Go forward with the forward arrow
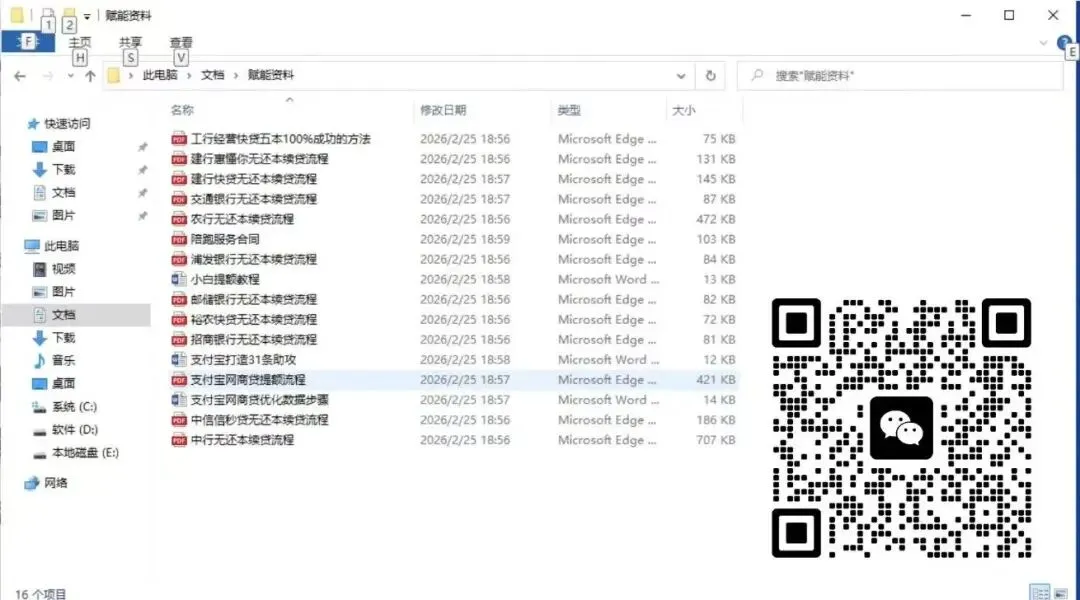Image resolution: width=1080 pixels, height=600 pixels. click(48, 76)
